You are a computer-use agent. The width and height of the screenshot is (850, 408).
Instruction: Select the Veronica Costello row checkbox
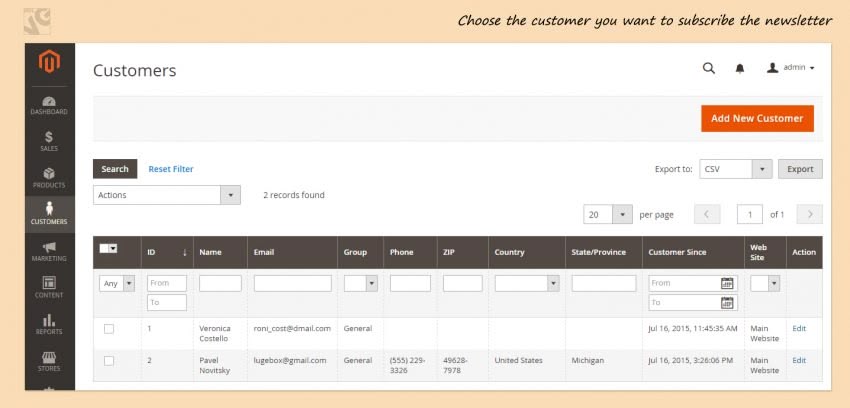[x=109, y=329]
